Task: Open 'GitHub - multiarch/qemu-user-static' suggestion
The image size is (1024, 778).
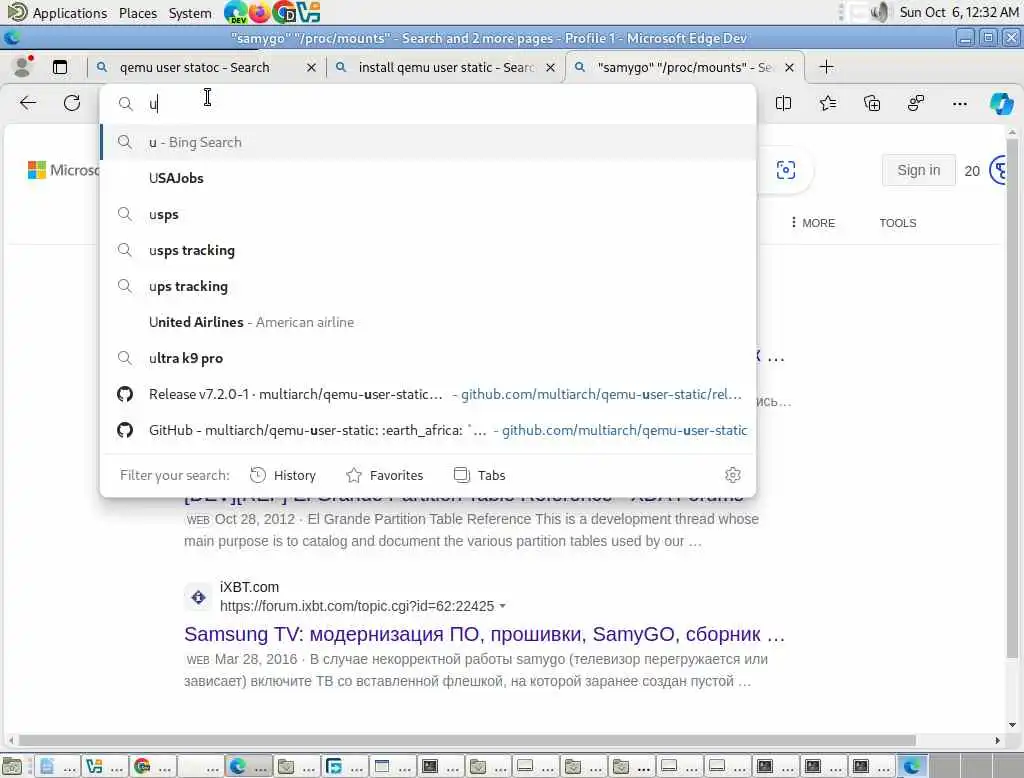Action: click(428, 430)
